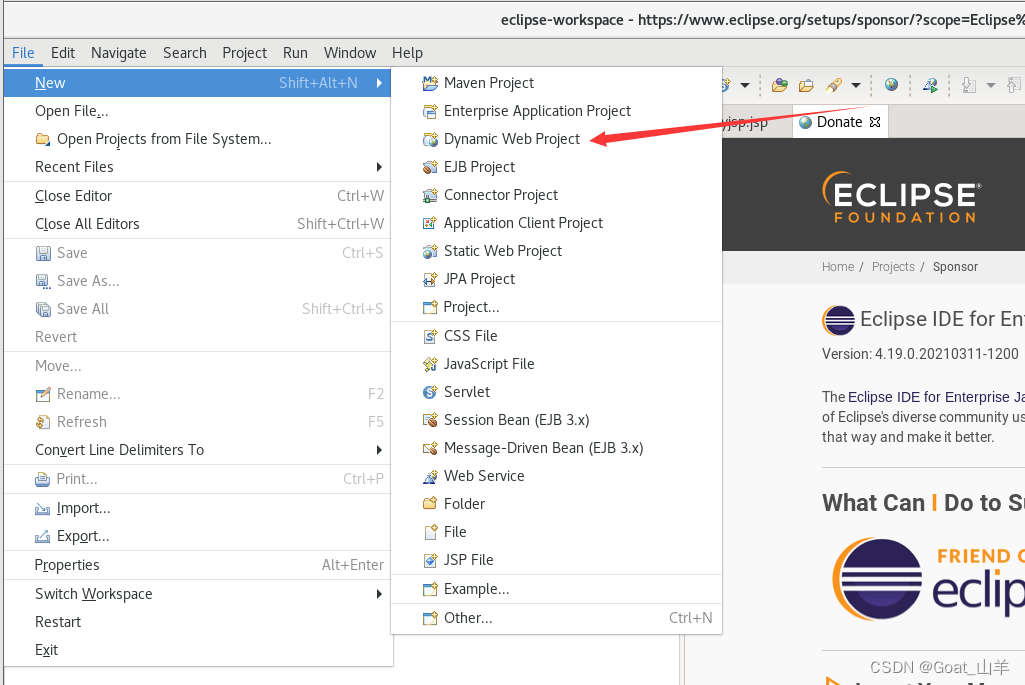Screen dimensions: 1025x685
Task: Click the Servlet icon in submenu
Action: pos(430,392)
